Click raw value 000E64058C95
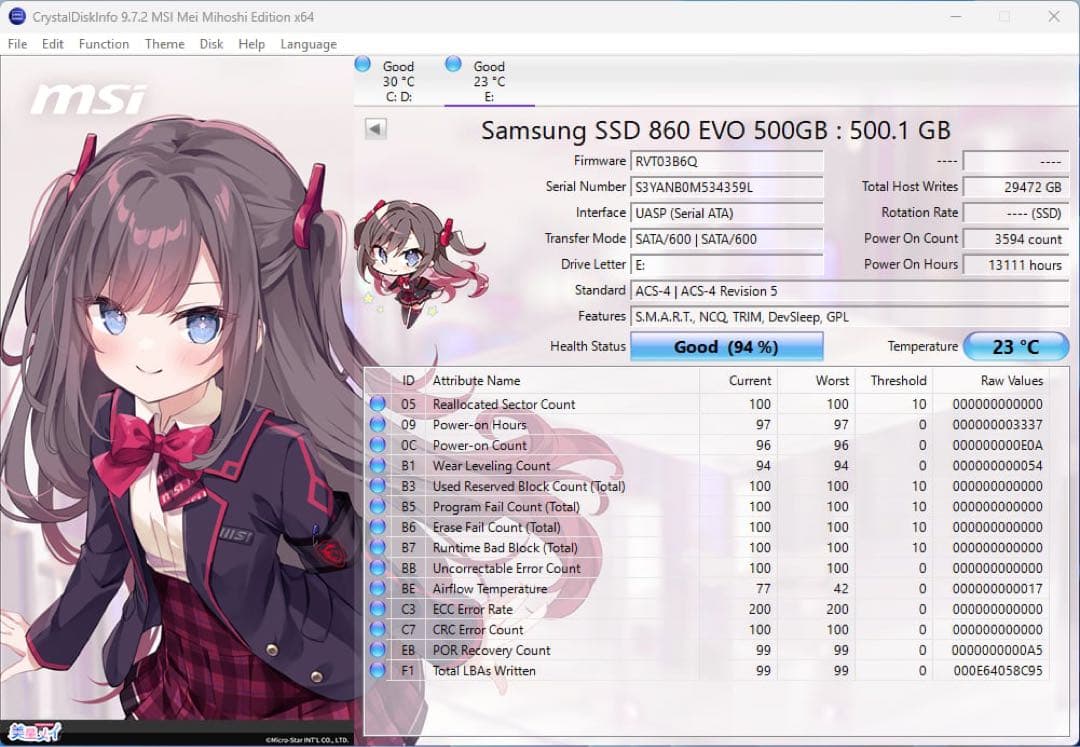Image resolution: width=1080 pixels, height=747 pixels. click(998, 671)
